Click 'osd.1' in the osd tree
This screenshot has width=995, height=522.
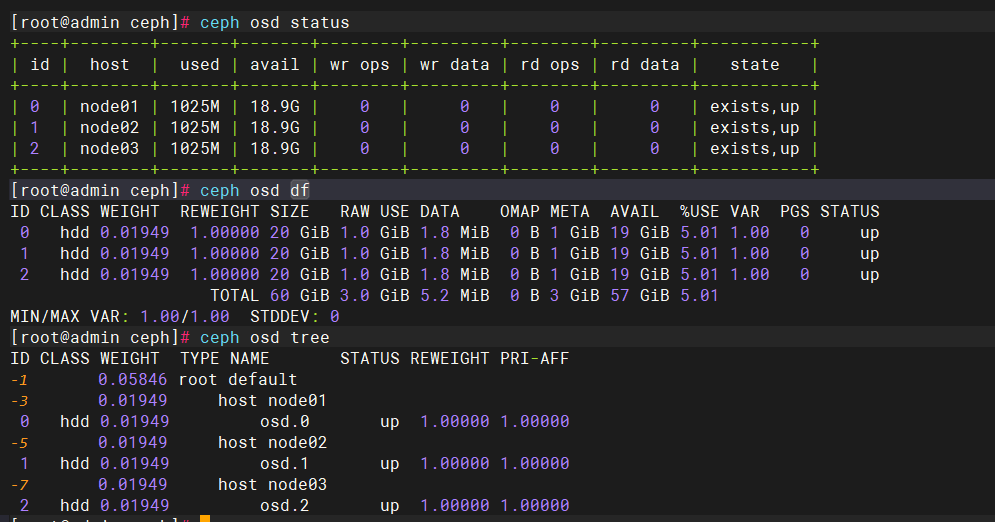[x=284, y=464]
